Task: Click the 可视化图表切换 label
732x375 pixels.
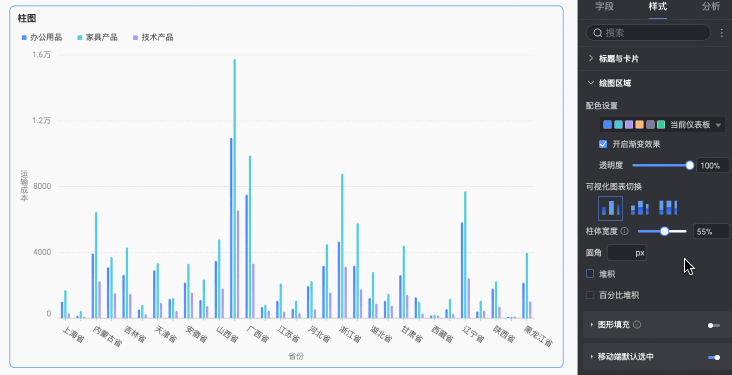Action: 614,187
